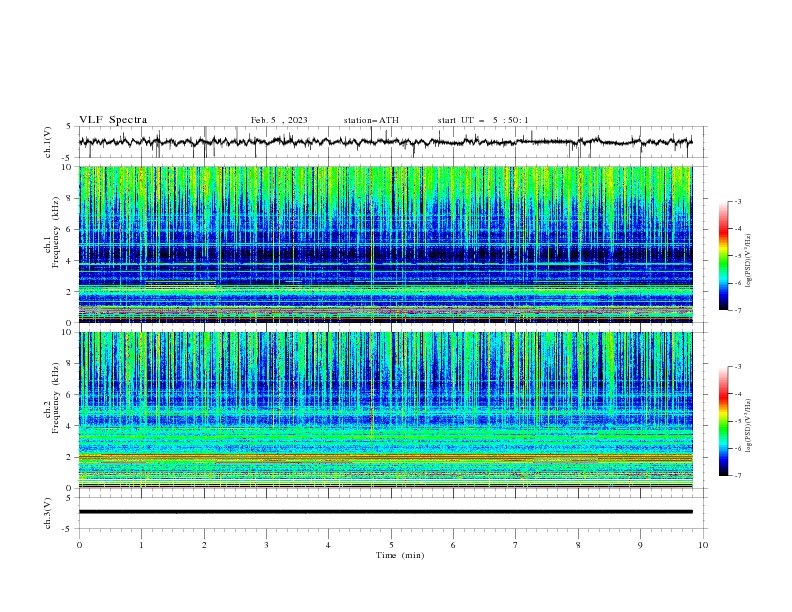
Task: Click the "-3" value on ch.1 colorbar
Action: pyautogui.click(x=737, y=201)
